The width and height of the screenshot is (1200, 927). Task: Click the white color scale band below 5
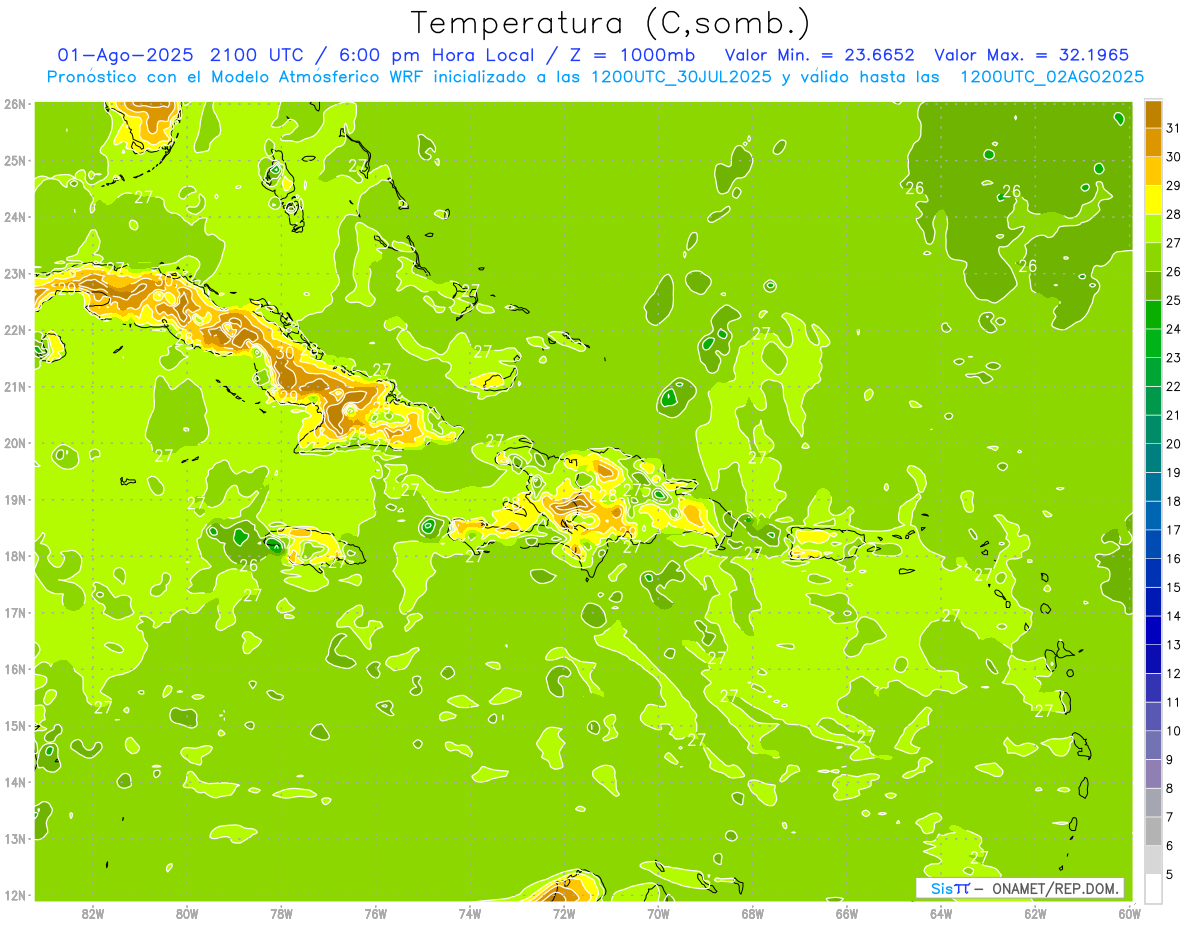[x=1153, y=888]
